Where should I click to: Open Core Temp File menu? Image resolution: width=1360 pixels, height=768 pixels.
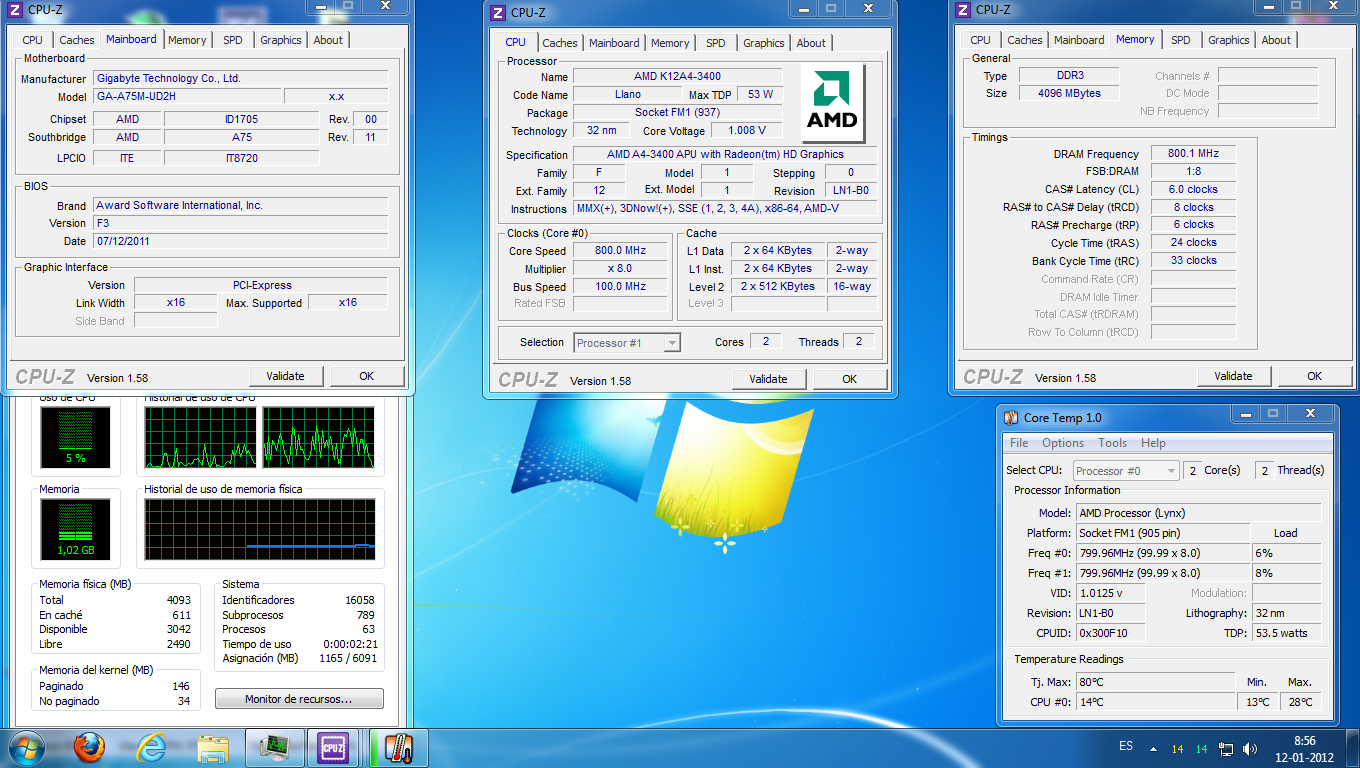(1019, 443)
